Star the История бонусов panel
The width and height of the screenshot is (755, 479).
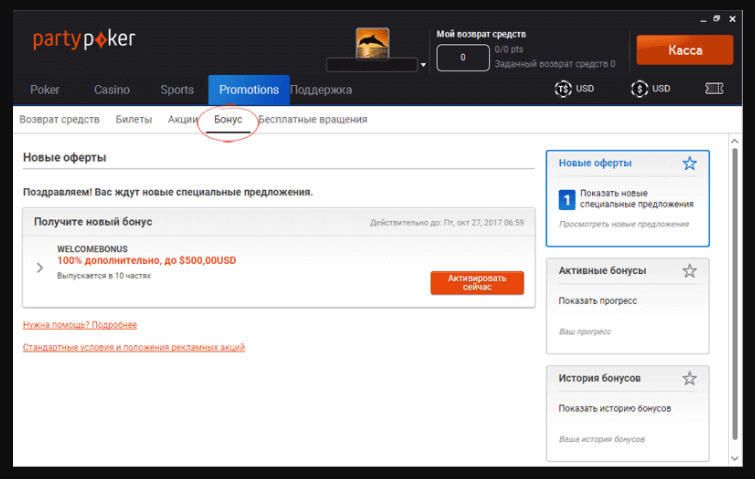point(689,378)
